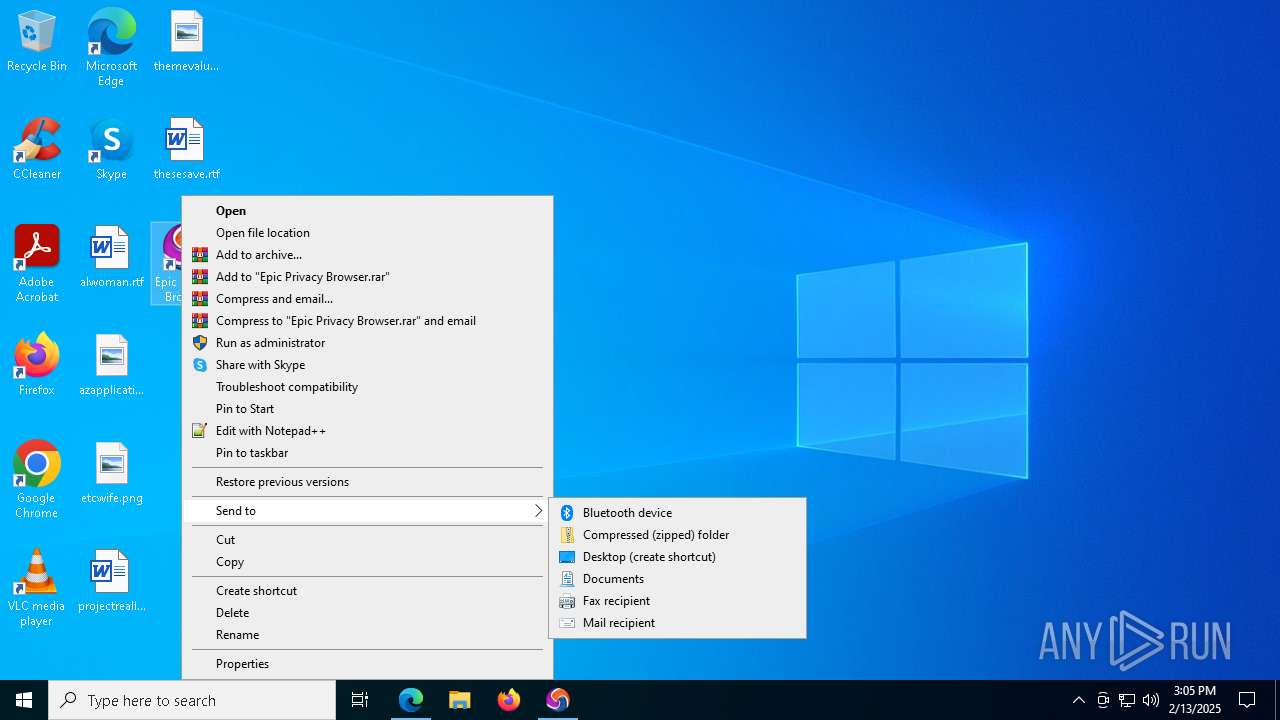Send to Fax recipient

(x=677, y=601)
